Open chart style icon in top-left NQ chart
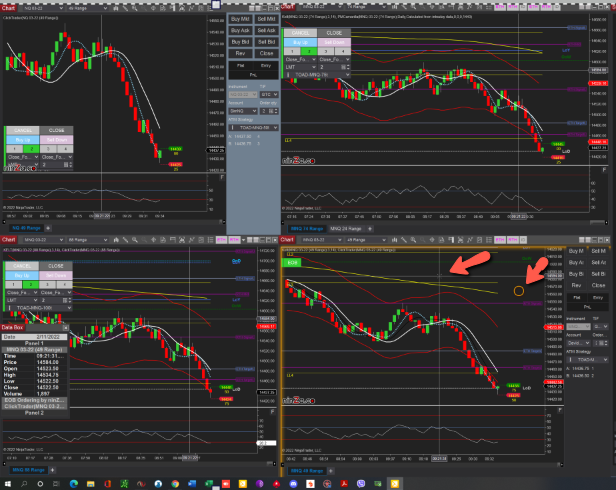 click(116, 8)
